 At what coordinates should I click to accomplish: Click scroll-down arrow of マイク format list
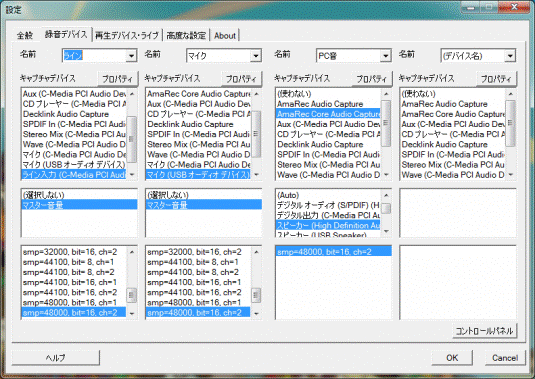click(x=257, y=313)
